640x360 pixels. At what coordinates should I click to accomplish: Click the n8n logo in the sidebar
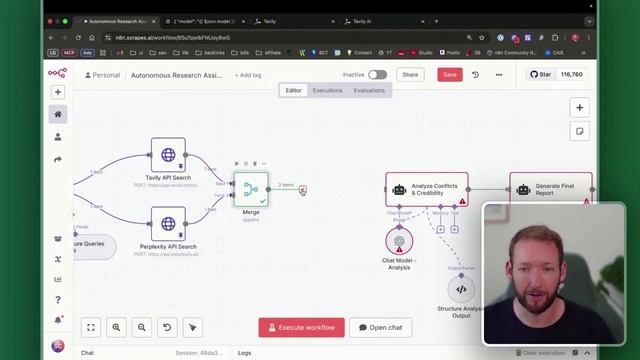(57, 73)
